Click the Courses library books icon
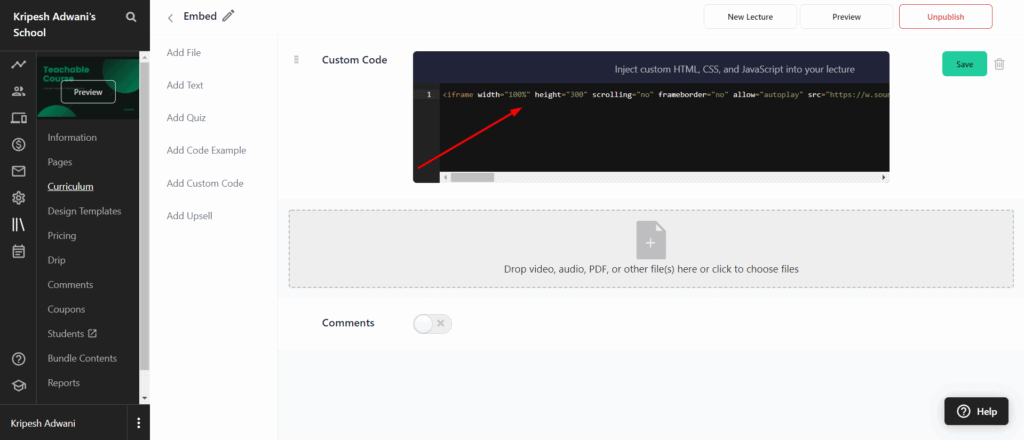Screen dimensions: 1024x440 [x=18, y=224]
